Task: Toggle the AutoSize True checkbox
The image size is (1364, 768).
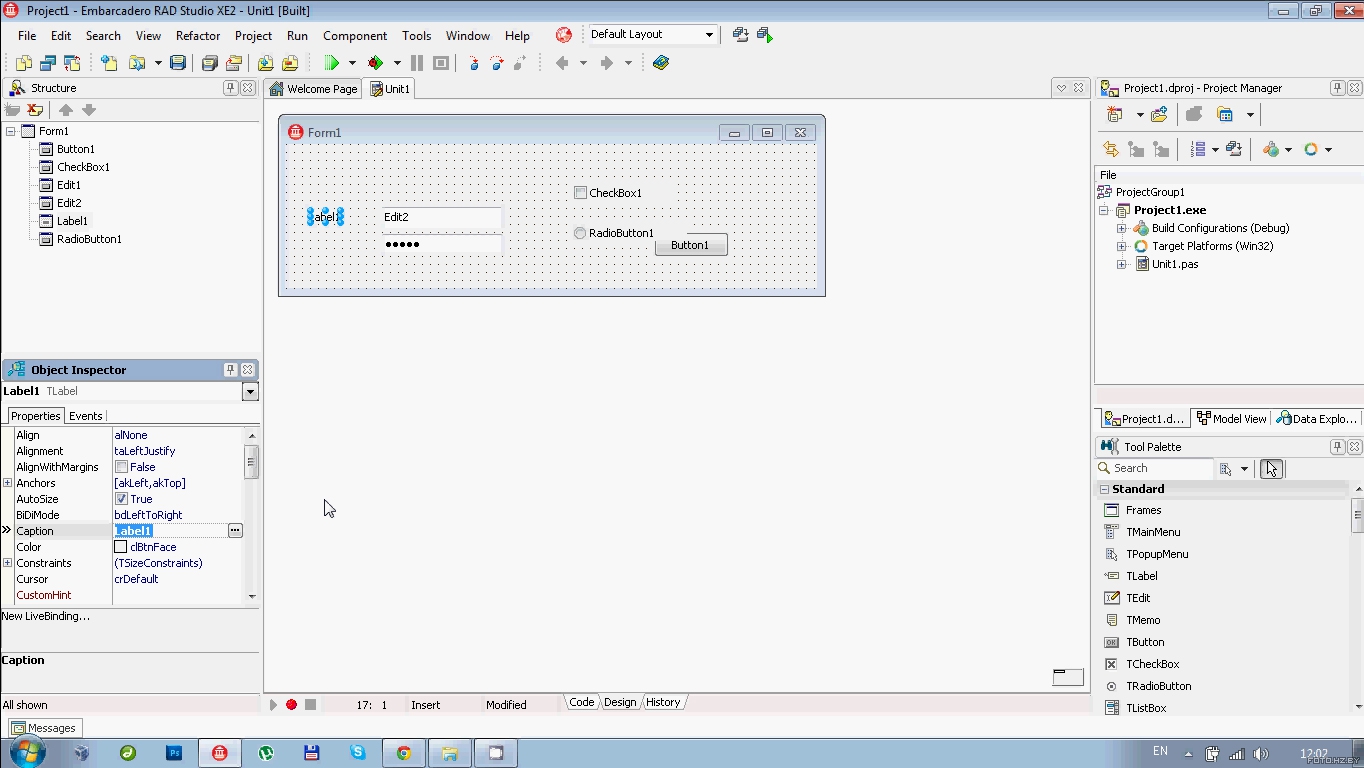Action: 121,499
